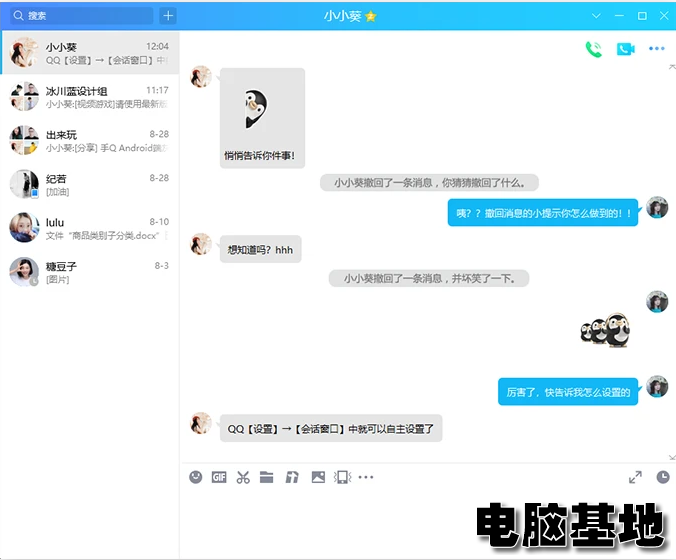676x560 pixels.
Task: Send a window shake nudge
Action: pos(343,477)
